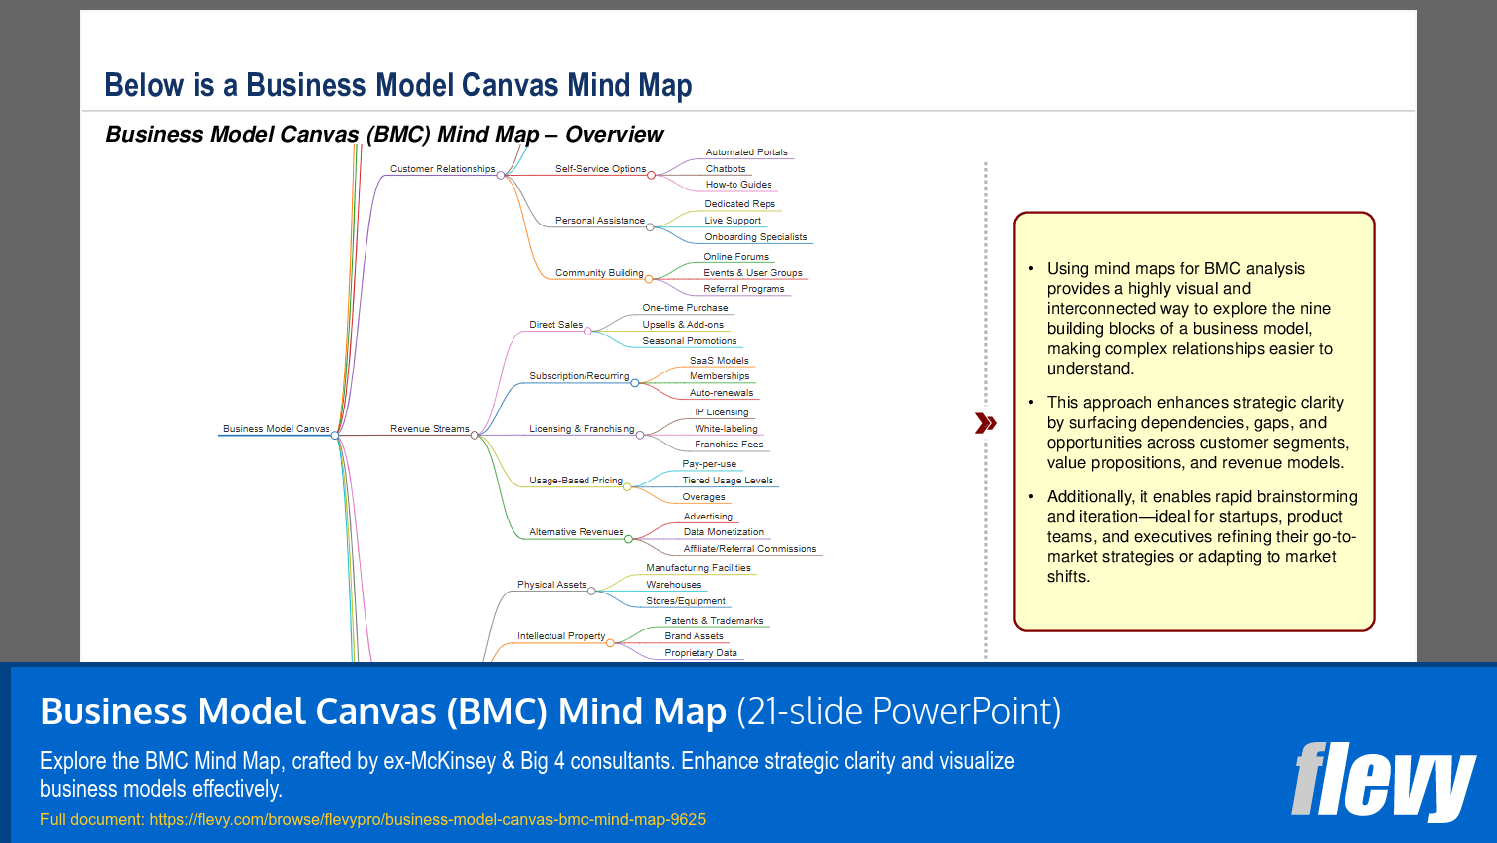Select the Direct Sales node
1497x843 pixels.
[x=556, y=325]
